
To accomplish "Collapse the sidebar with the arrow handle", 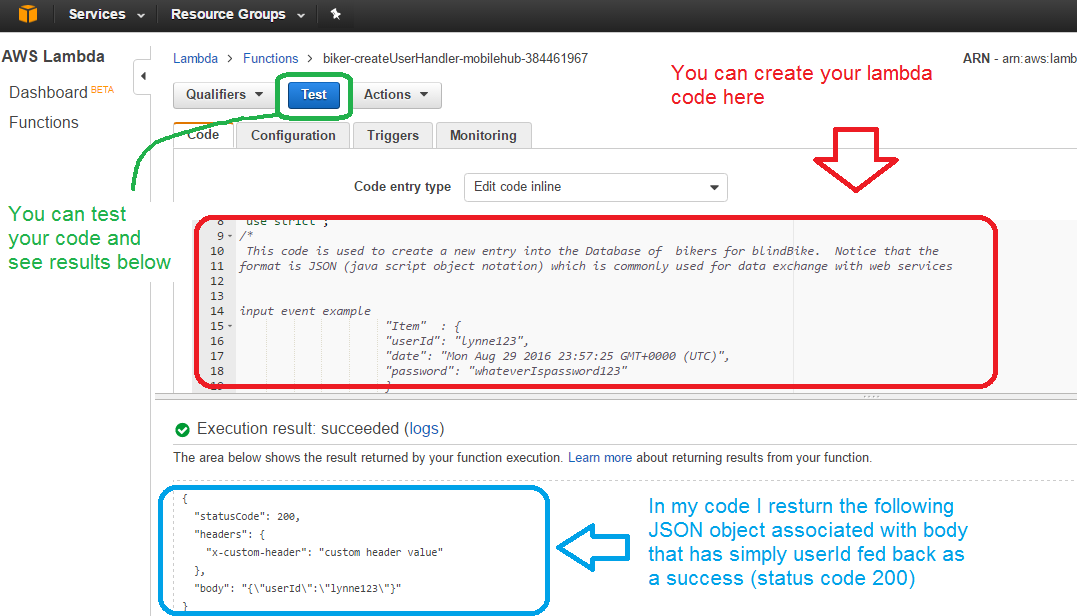I will pyautogui.click(x=142, y=76).
